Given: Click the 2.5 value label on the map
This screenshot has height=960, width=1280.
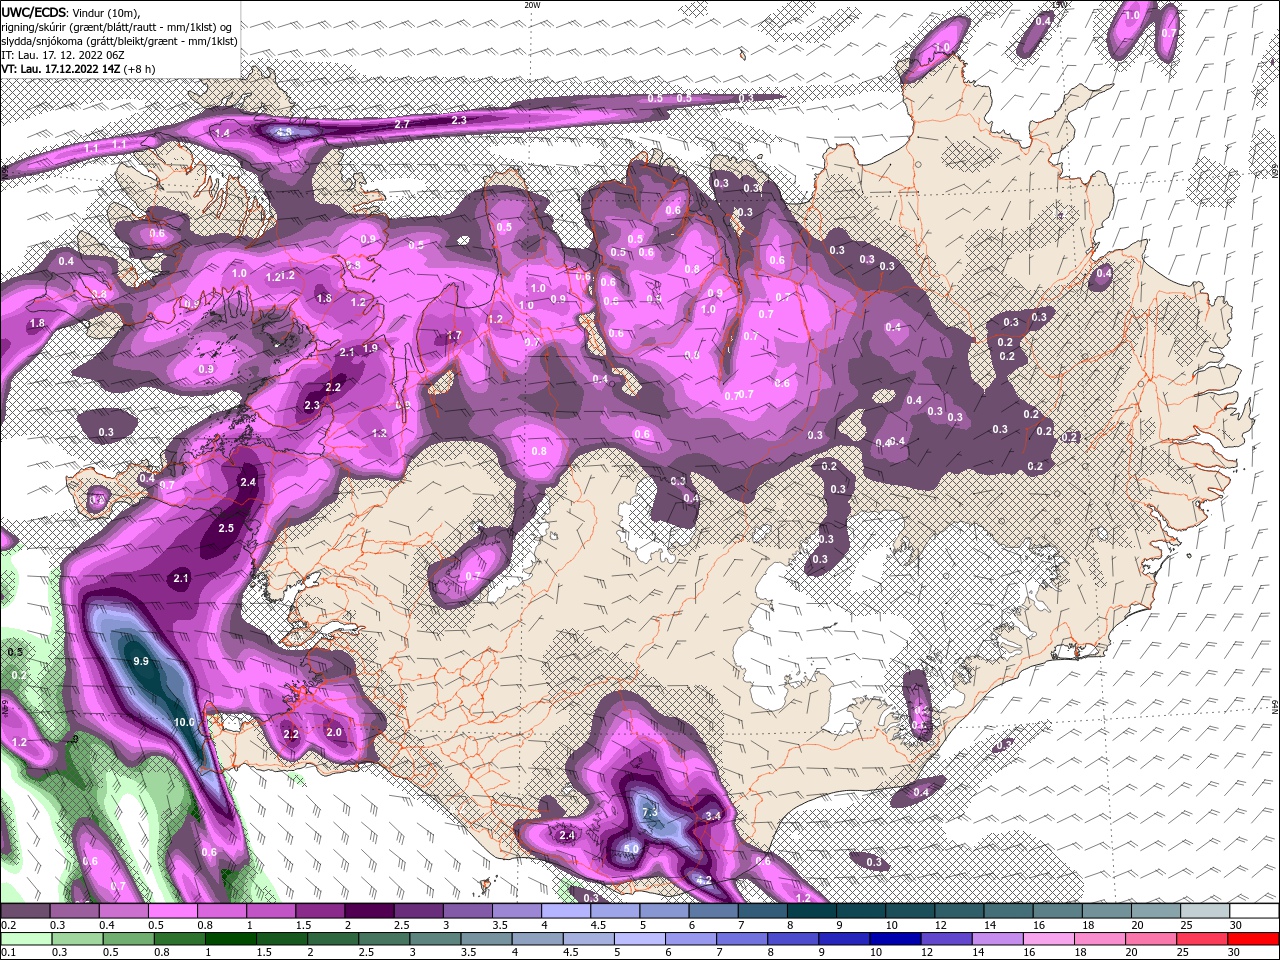Looking at the screenshot, I should pos(226,528).
